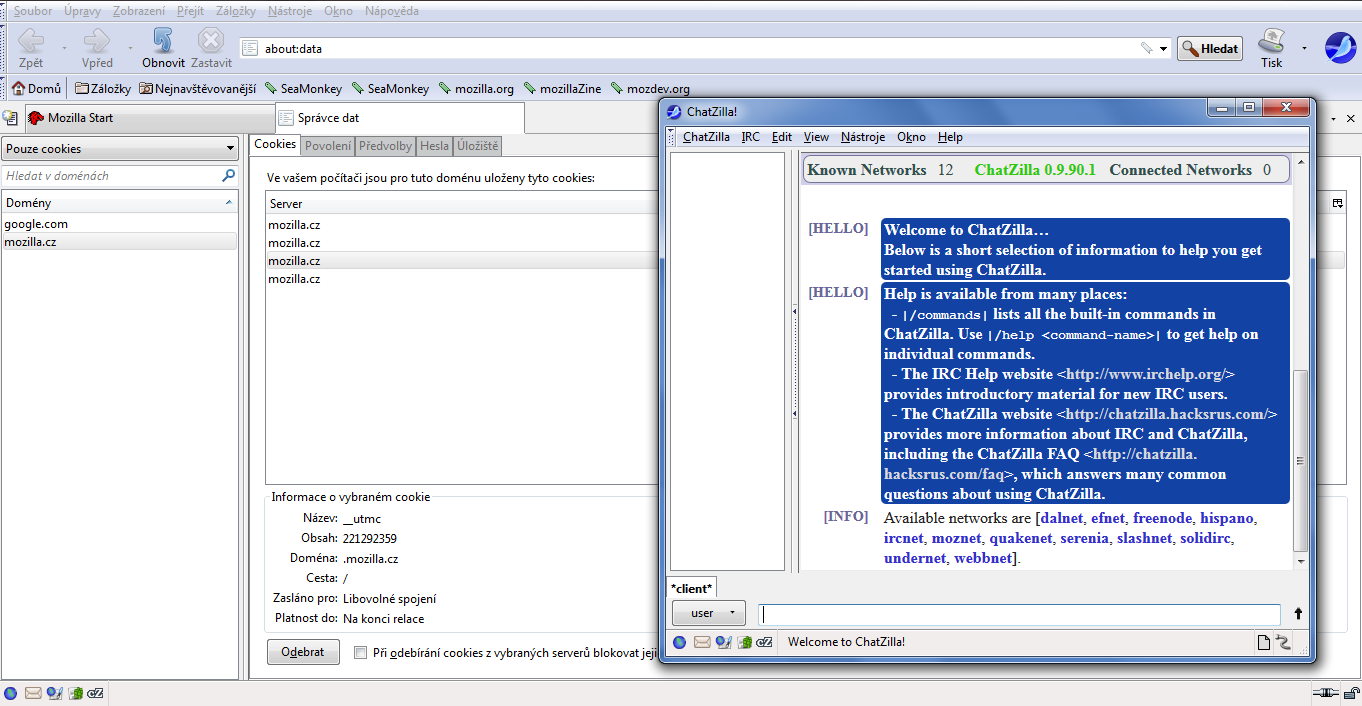1362x706 pixels.
Task: Open the Záložky bookmarks folder
Action: [103, 89]
